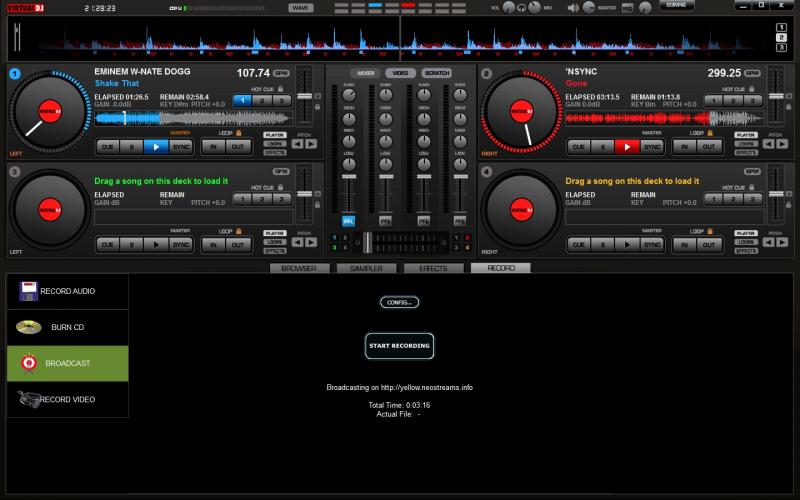Image resolution: width=800 pixels, height=500 pixels.
Task: Select the Broadcast antenna icon
Action: coord(29,363)
